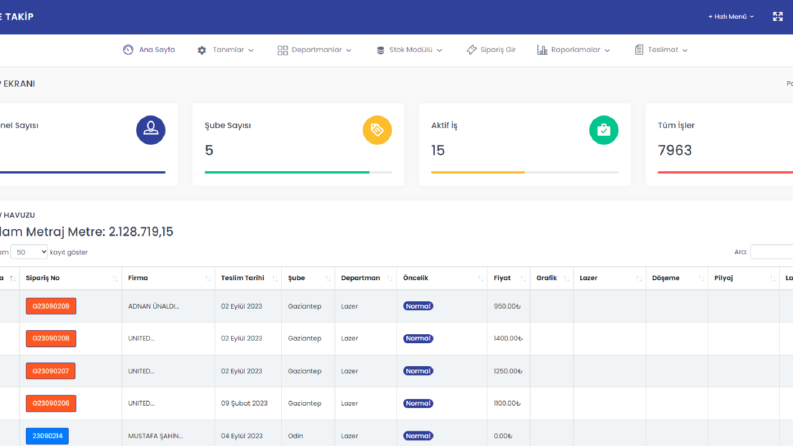Click the Sipariş Gir ticket icon
Image resolution: width=793 pixels, height=446 pixels.
click(x=471, y=50)
